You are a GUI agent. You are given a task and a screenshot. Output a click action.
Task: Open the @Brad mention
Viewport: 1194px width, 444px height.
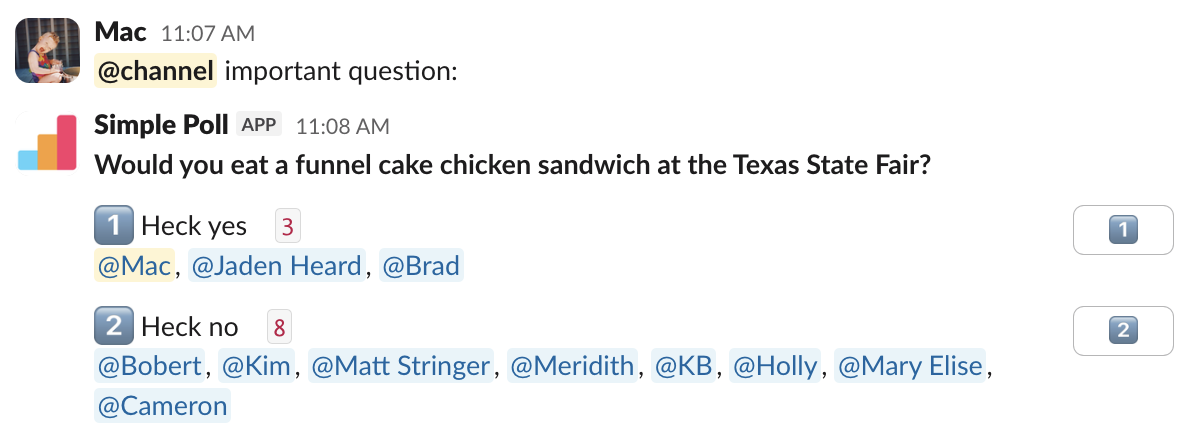[x=420, y=266]
